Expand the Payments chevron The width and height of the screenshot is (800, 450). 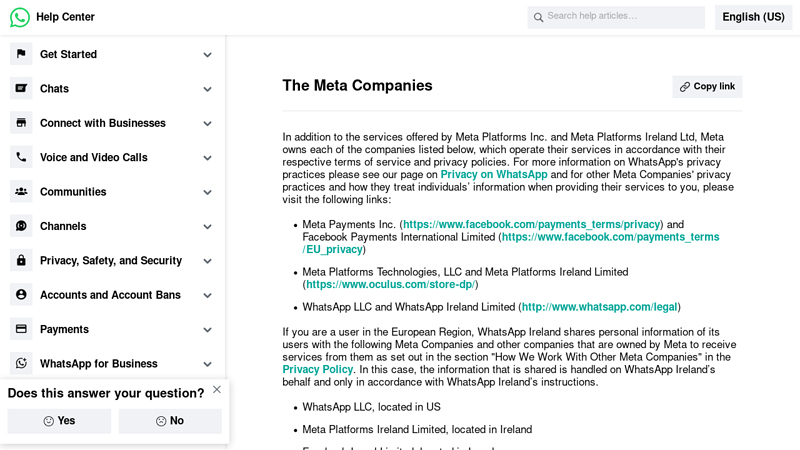click(x=207, y=330)
